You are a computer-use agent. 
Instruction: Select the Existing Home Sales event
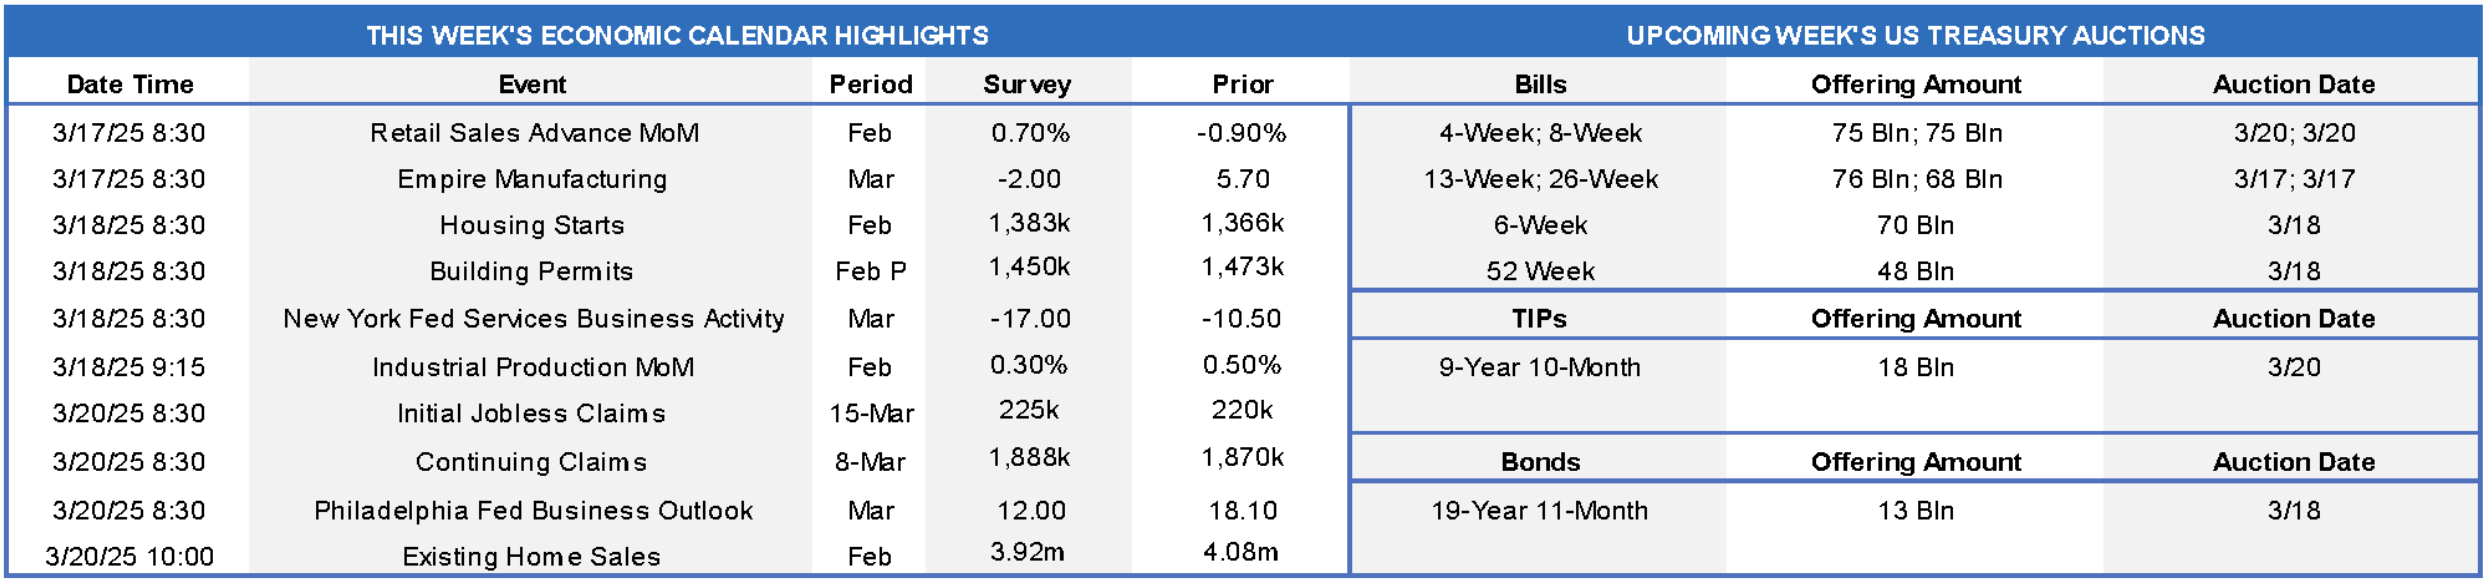point(531,556)
